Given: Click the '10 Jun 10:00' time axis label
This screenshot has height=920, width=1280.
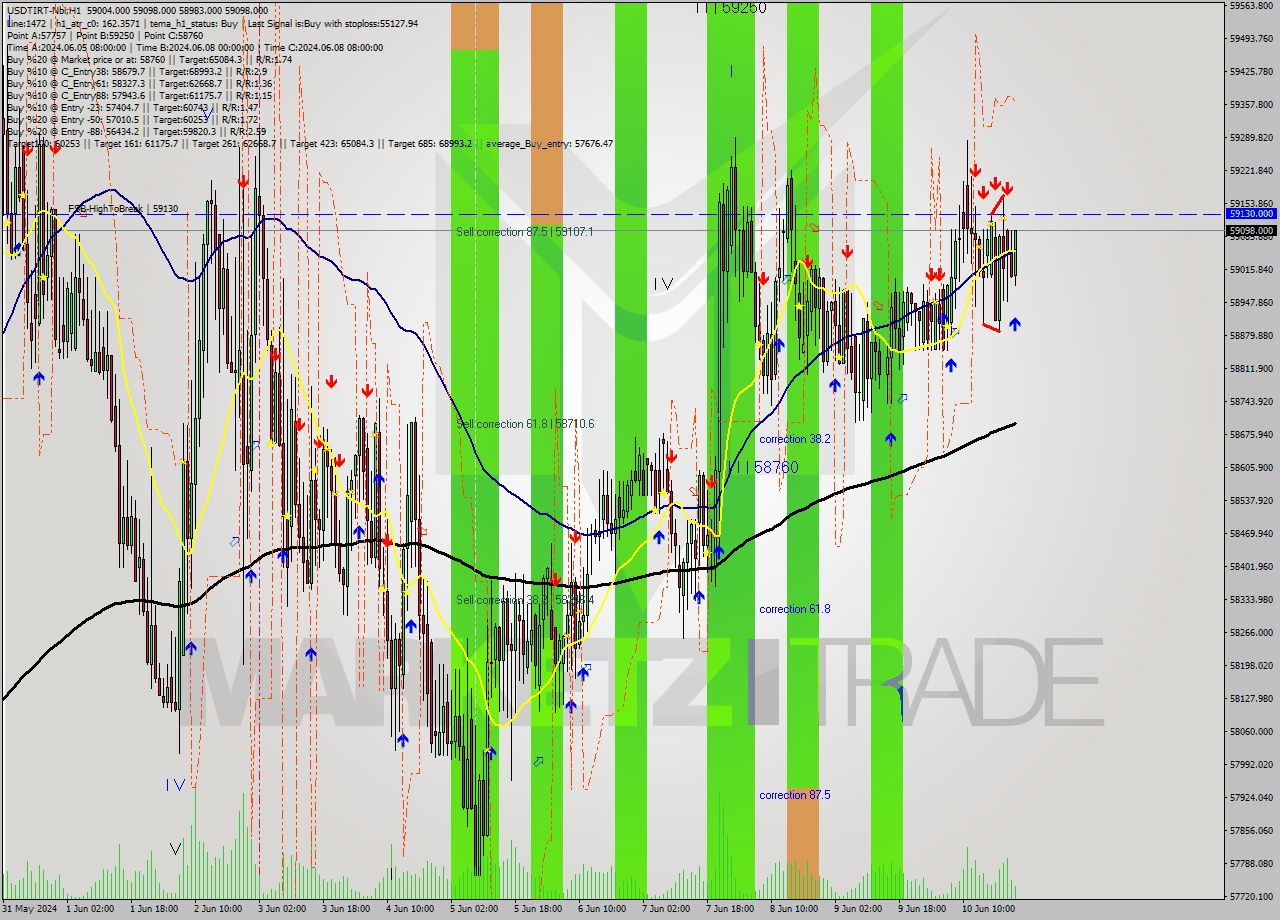Looking at the screenshot, I should [x=989, y=909].
